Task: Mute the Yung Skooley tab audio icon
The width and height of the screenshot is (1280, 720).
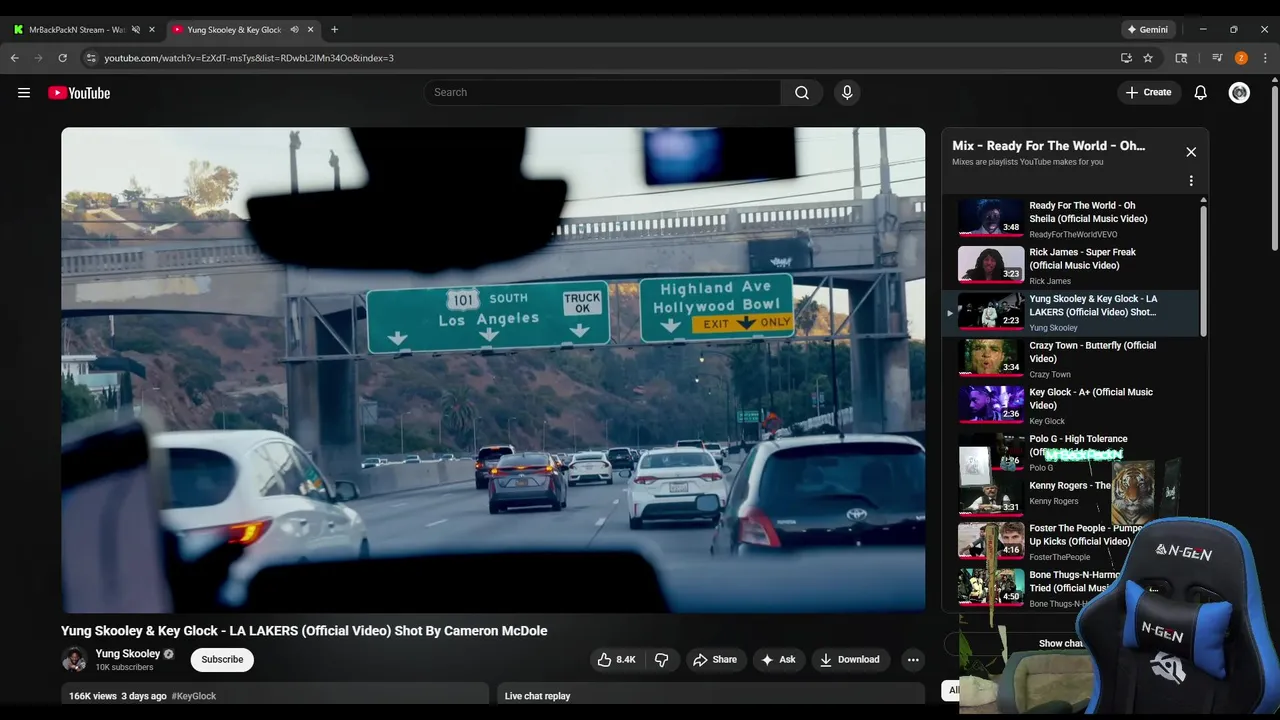Action: 294,30
